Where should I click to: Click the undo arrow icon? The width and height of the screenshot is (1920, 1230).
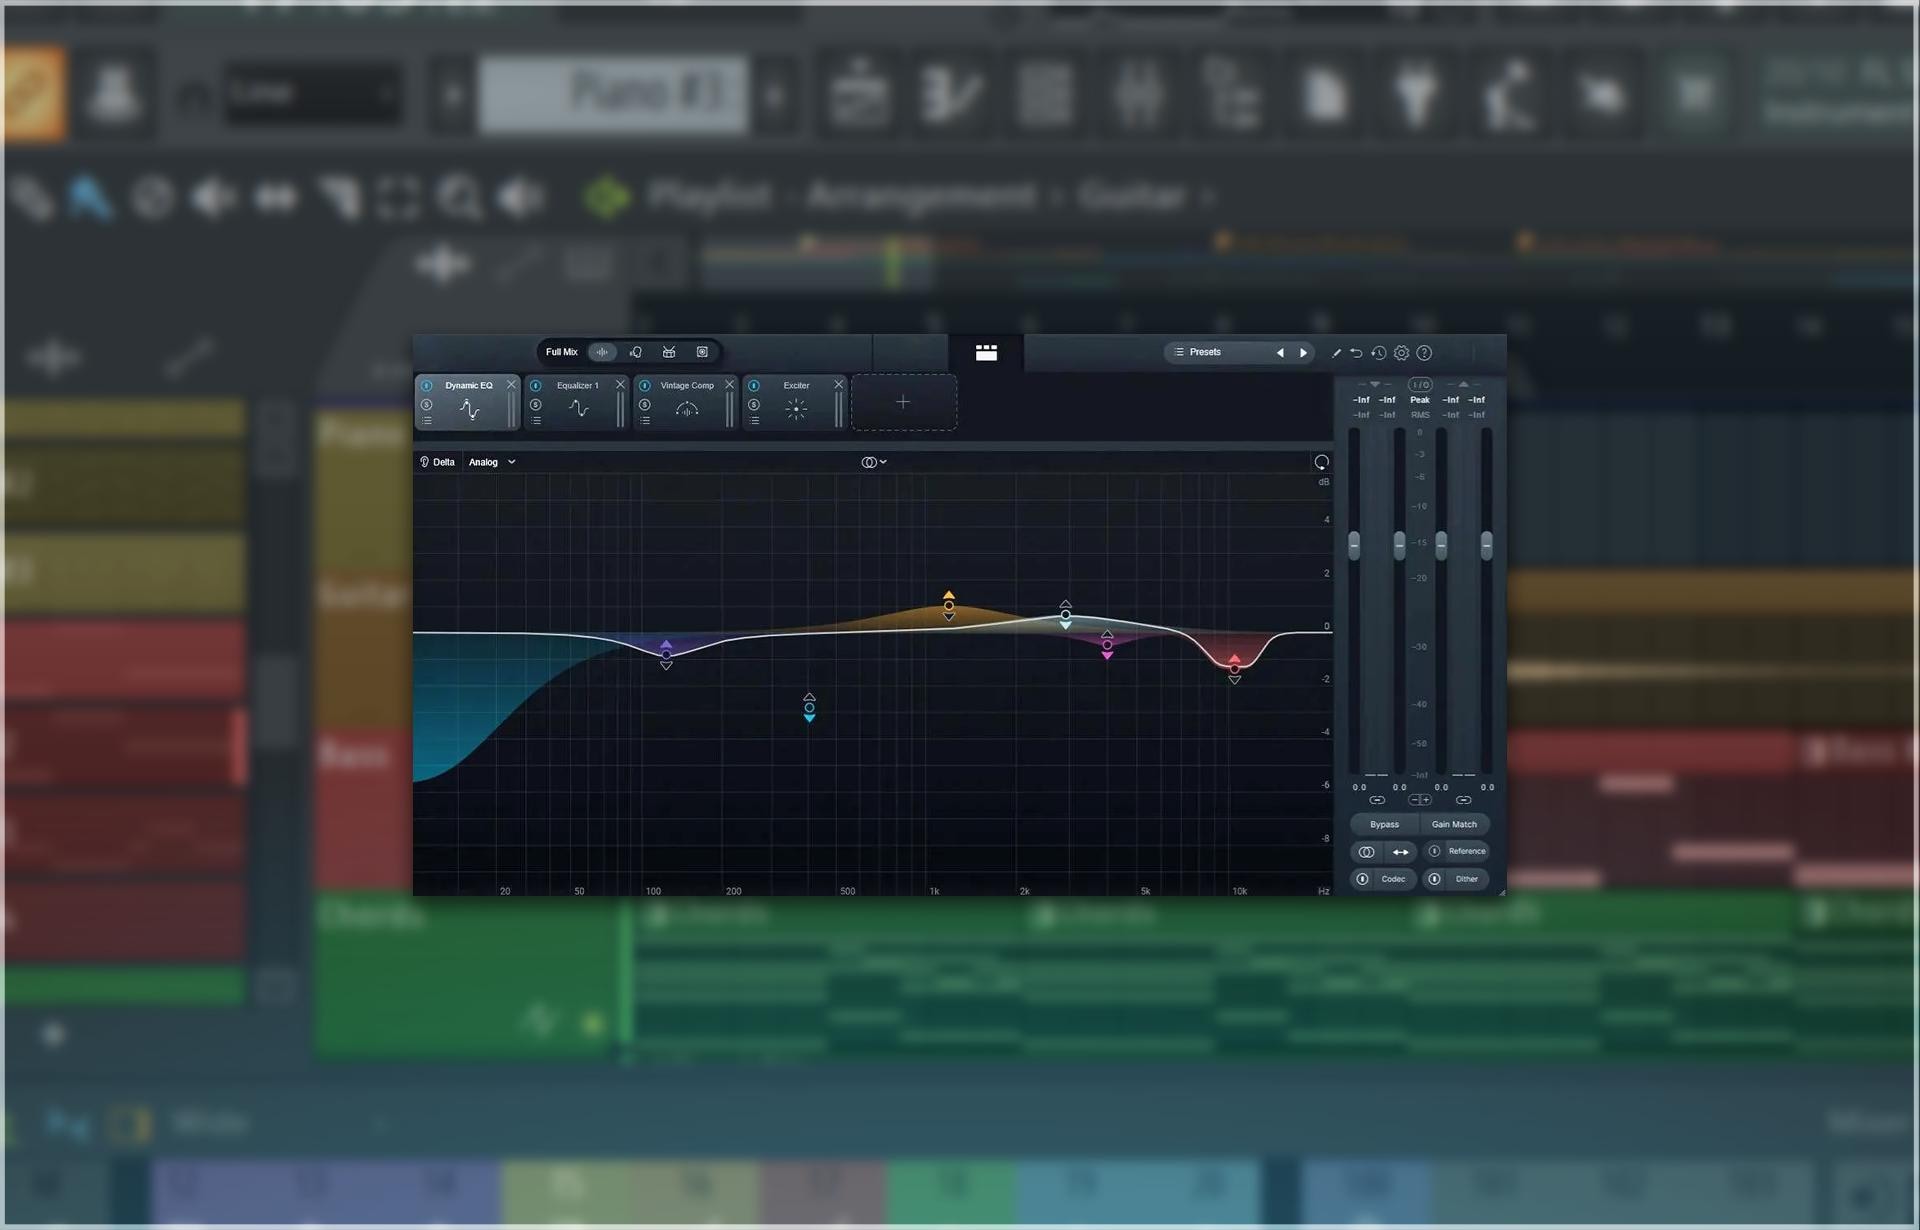[x=1356, y=353]
